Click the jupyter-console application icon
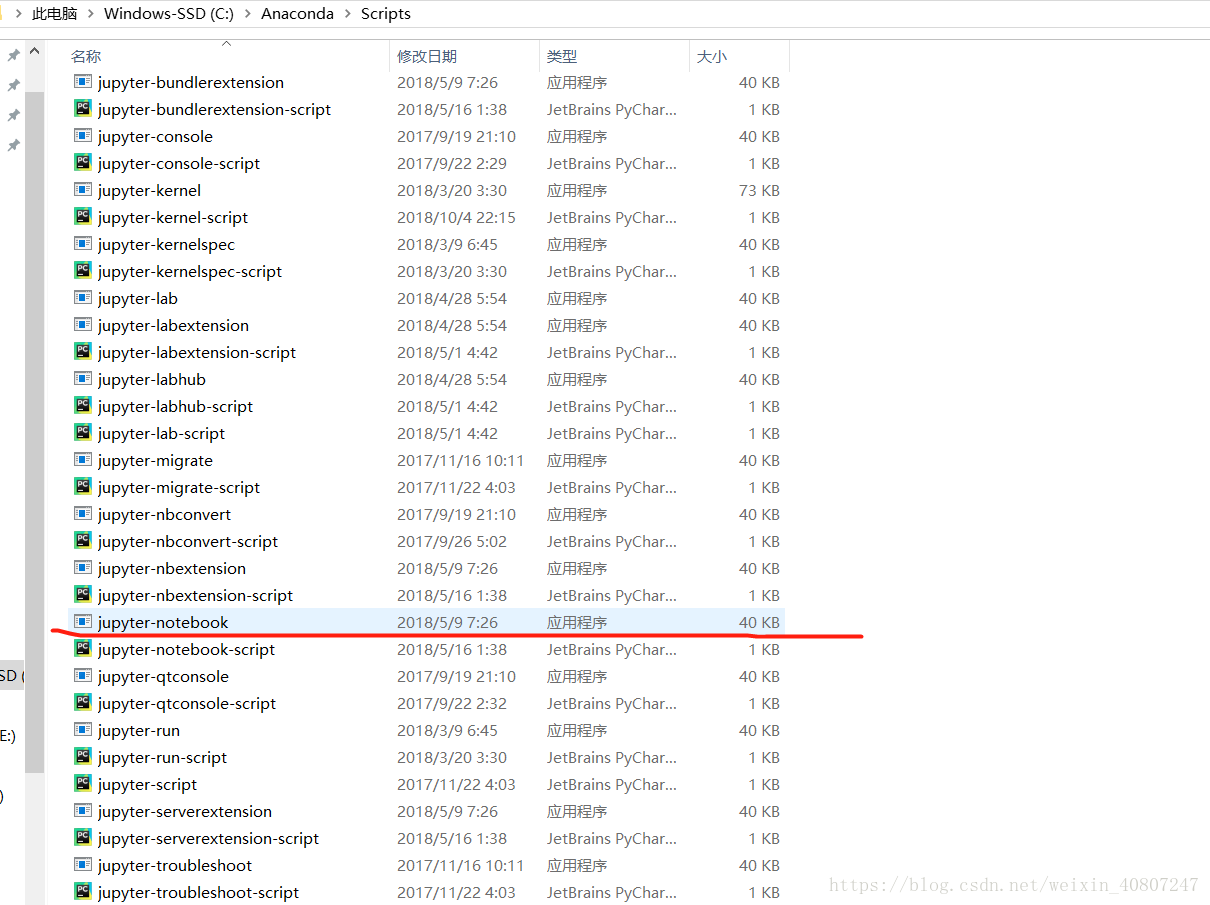The width and height of the screenshot is (1210, 905). click(x=83, y=136)
